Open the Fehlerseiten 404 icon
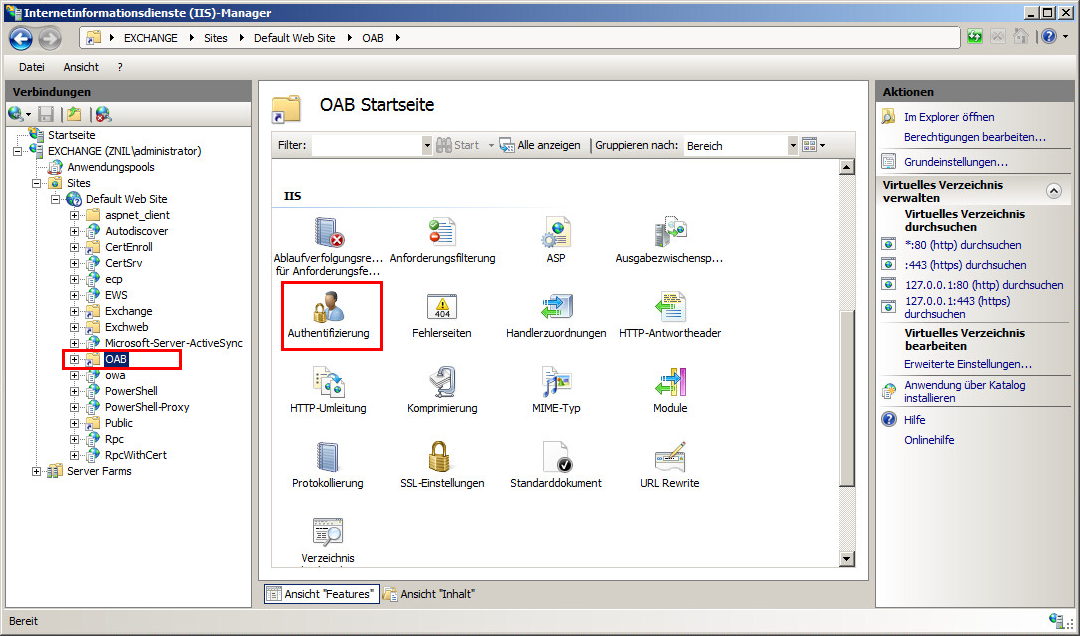 441,308
